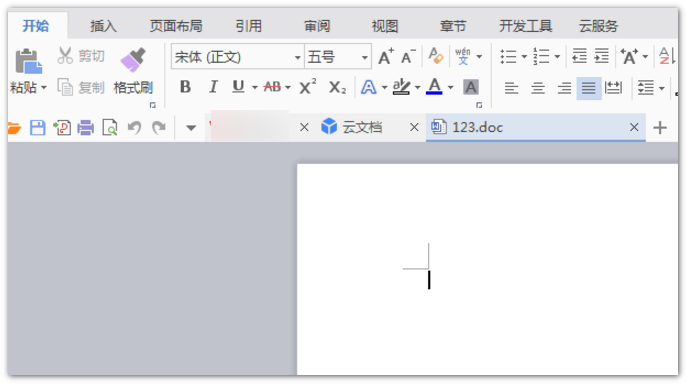Open the numbering style dropdown

point(557,57)
